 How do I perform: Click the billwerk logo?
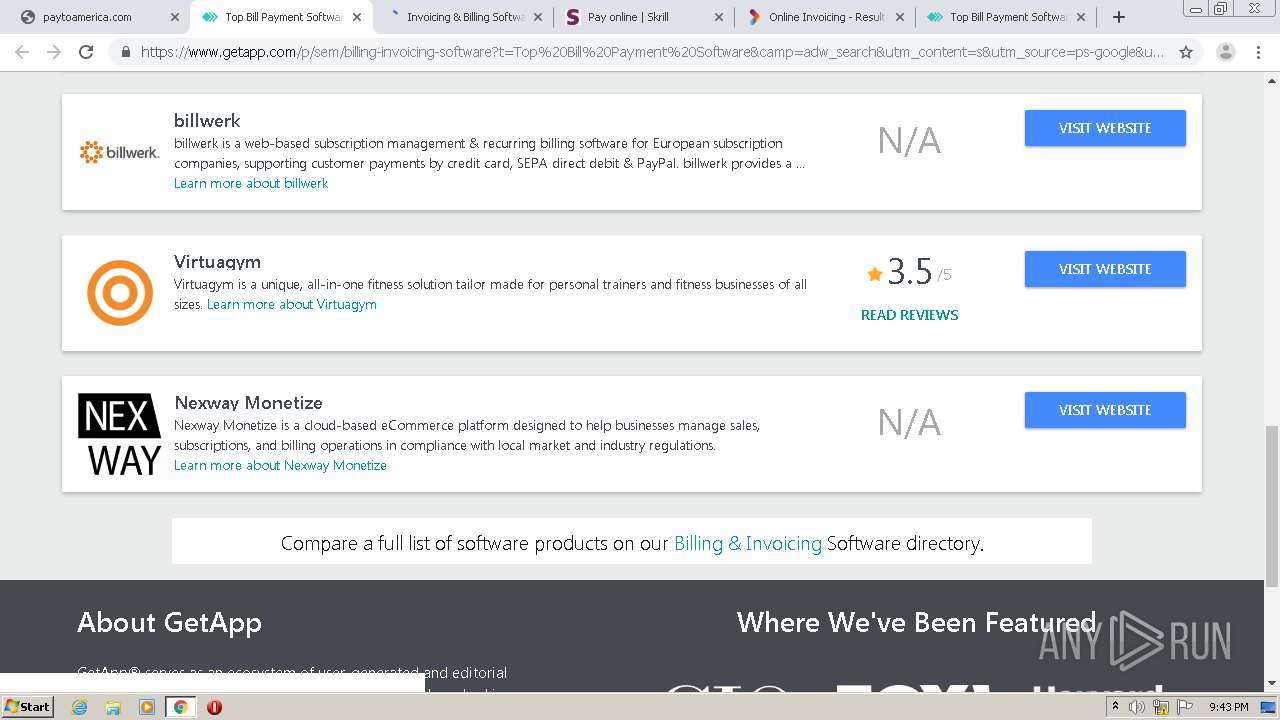(120, 152)
